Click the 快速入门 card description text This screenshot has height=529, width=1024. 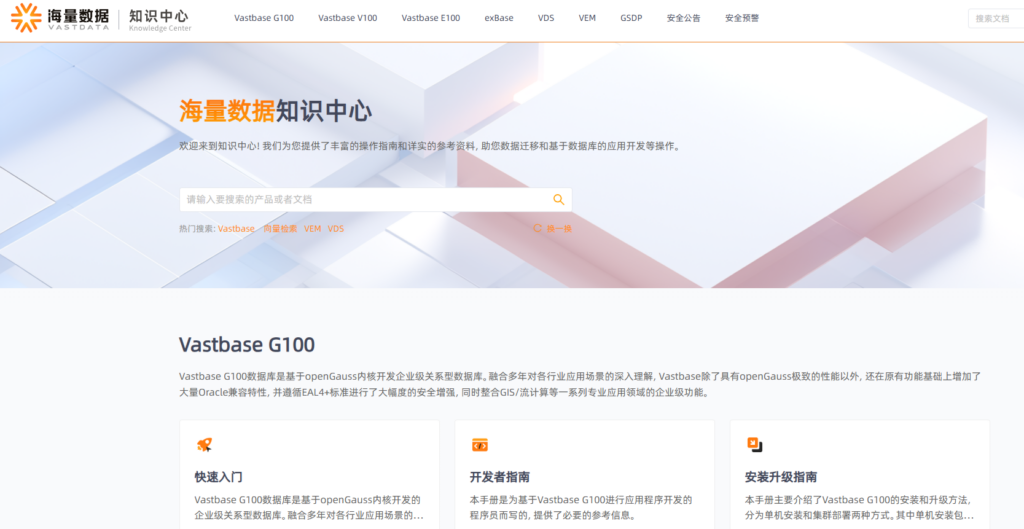pos(309,507)
